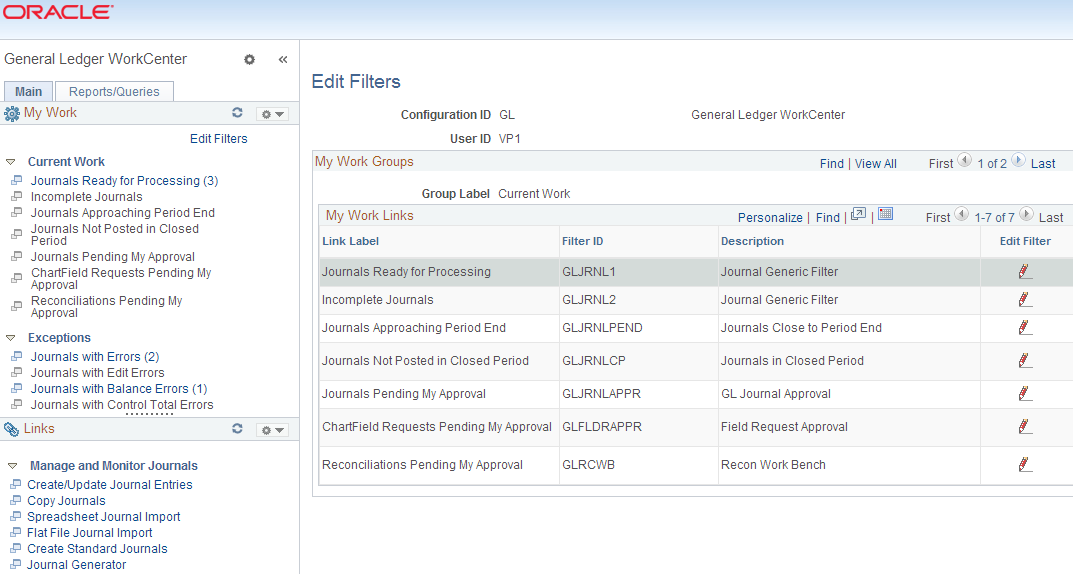Click icon beside Copy Journals link
This screenshot has width=1073, height=574.
(16, 500)
